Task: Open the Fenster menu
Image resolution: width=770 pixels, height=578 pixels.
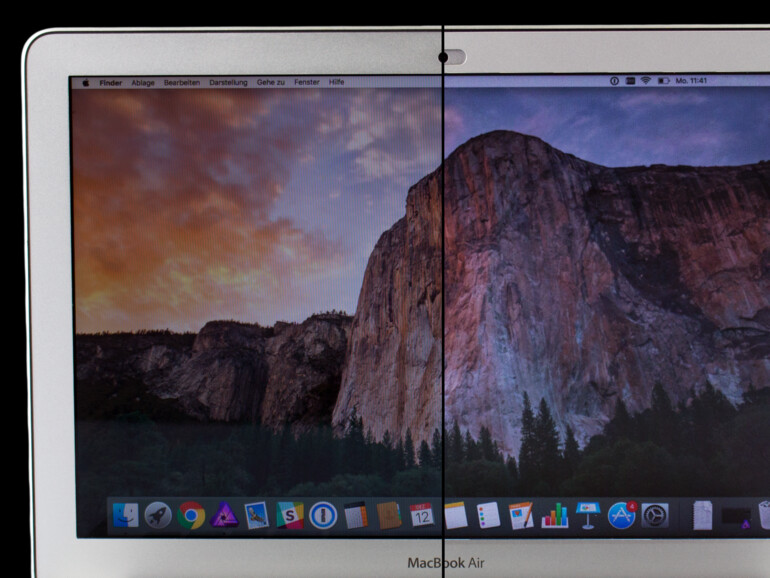Action: tap(307, 82)
